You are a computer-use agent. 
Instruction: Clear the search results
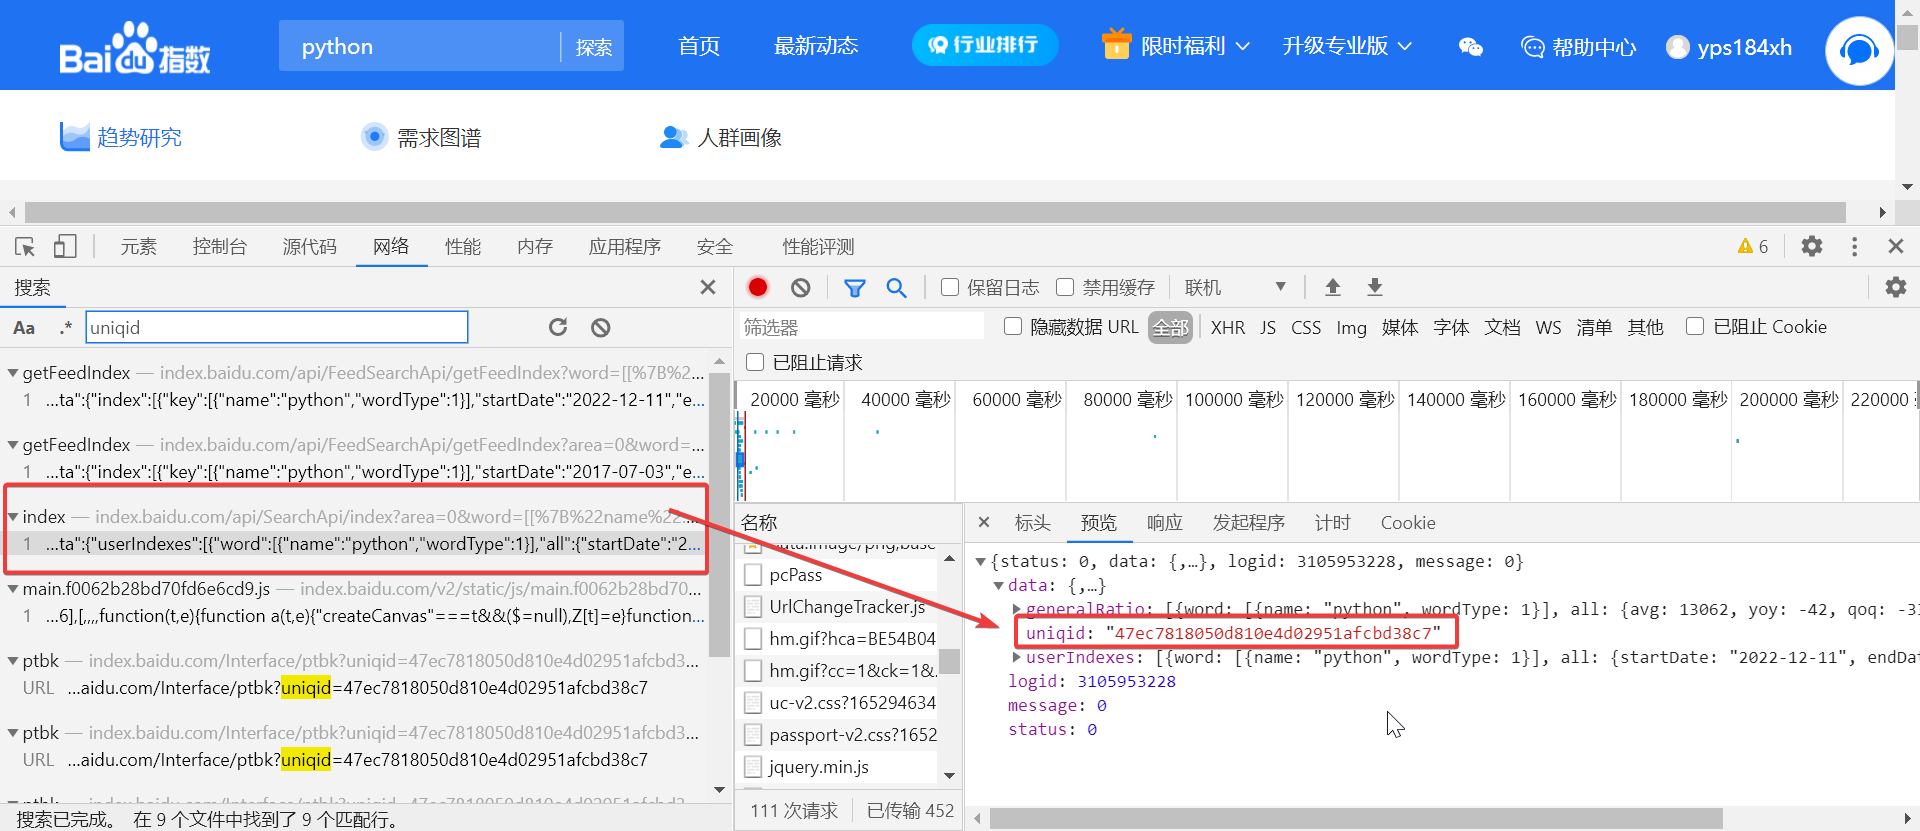coord(600,327)
